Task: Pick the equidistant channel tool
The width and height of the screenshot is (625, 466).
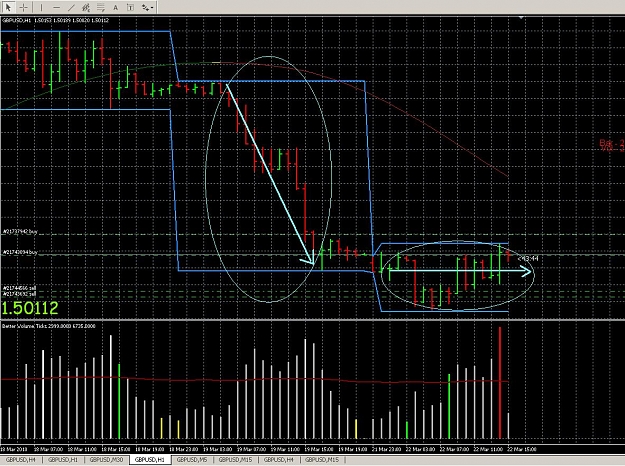Action: (86, 7)
